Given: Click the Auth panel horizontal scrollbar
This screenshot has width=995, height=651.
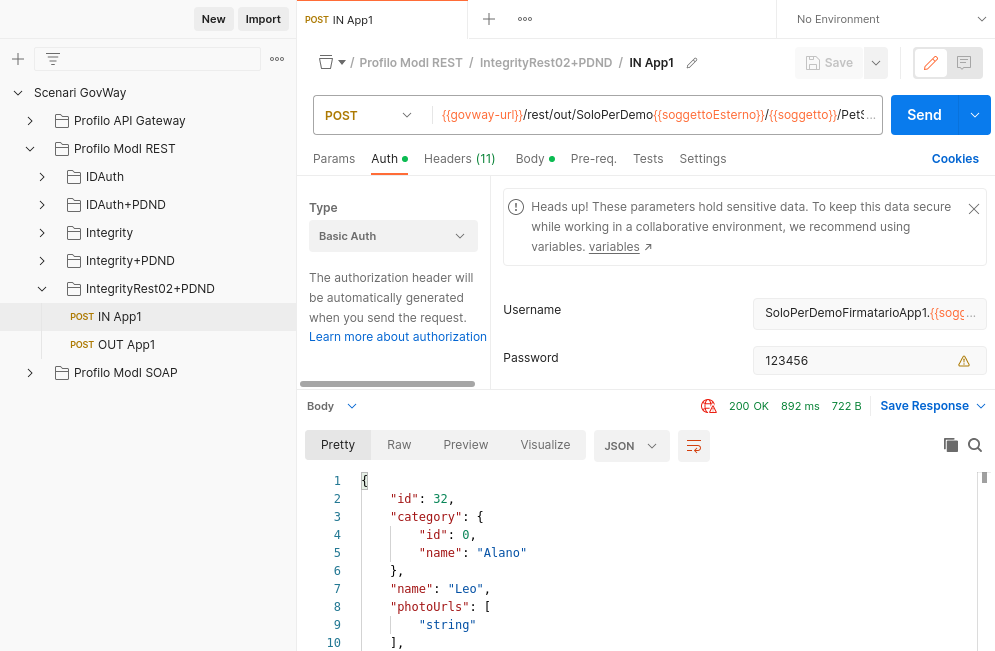Looking at the screenshot, I should pyautogui.click(x=387, y=384).
